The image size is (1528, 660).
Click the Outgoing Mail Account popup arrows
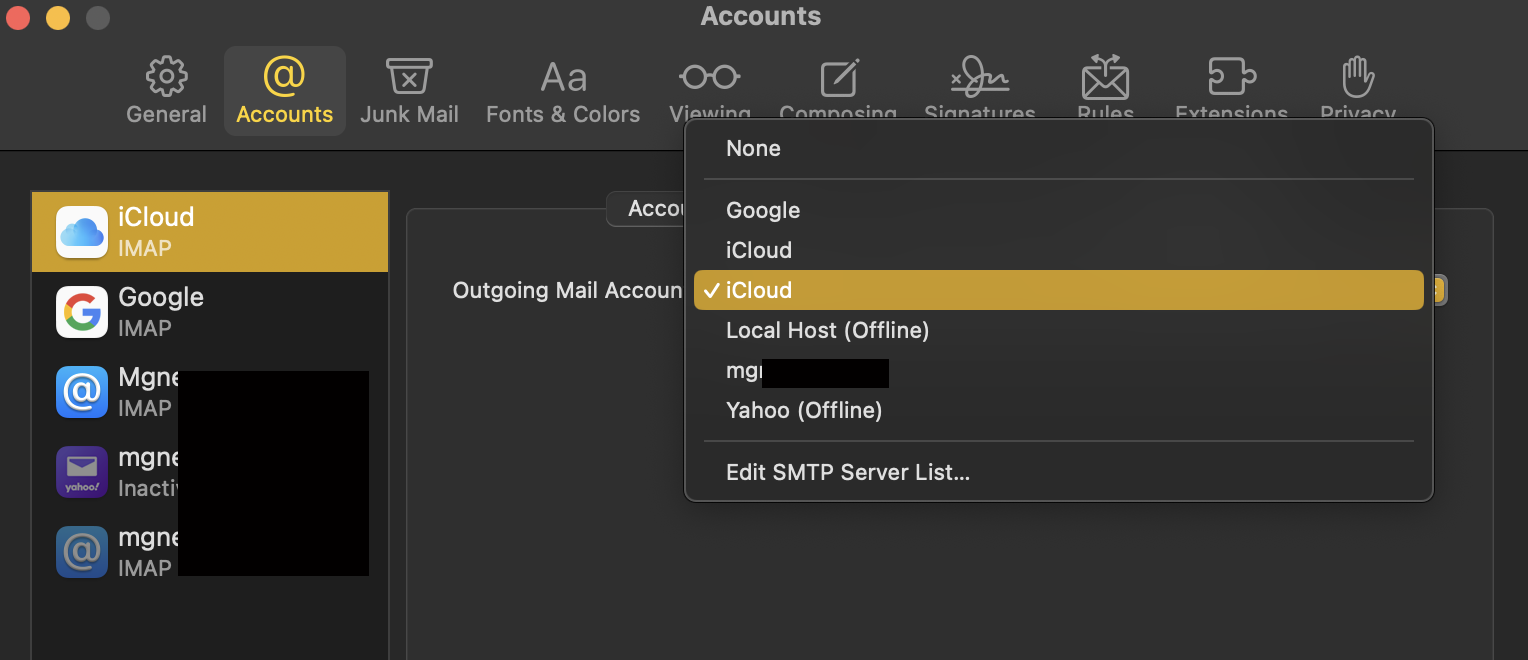pyautogui.click(x=1438, y=290)
